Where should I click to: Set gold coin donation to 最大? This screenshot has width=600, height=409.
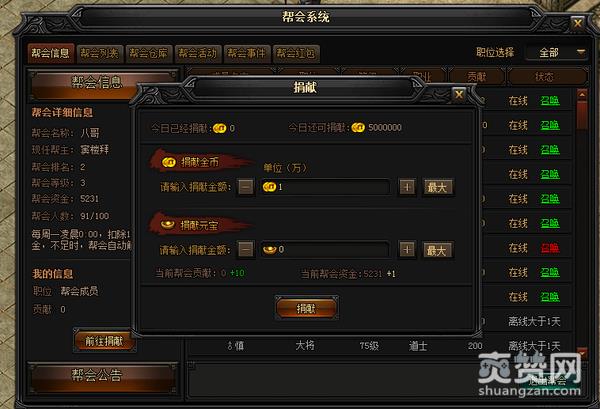click(437, 187)
